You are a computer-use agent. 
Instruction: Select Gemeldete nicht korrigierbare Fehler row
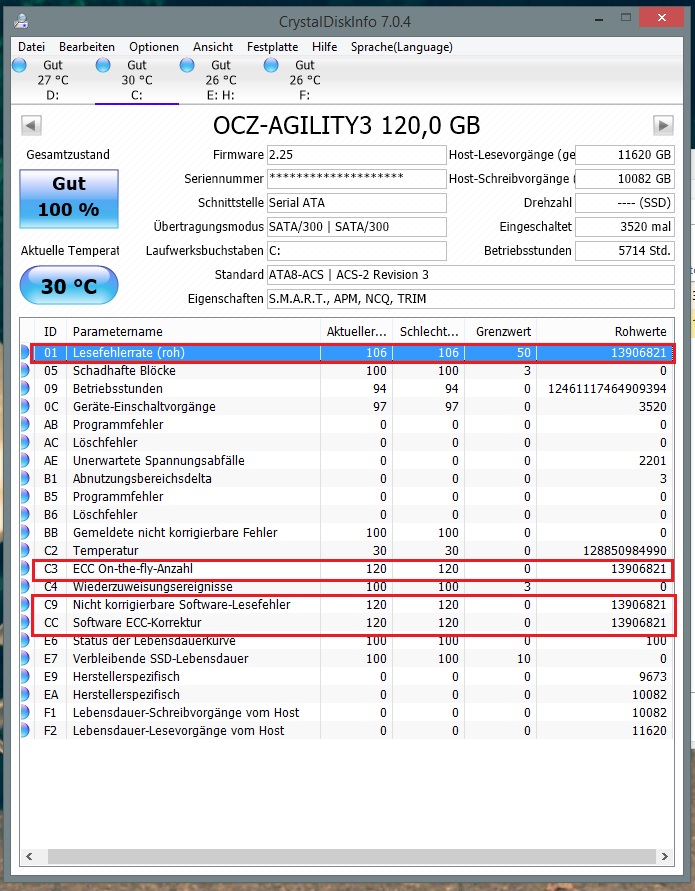(347, 532)
